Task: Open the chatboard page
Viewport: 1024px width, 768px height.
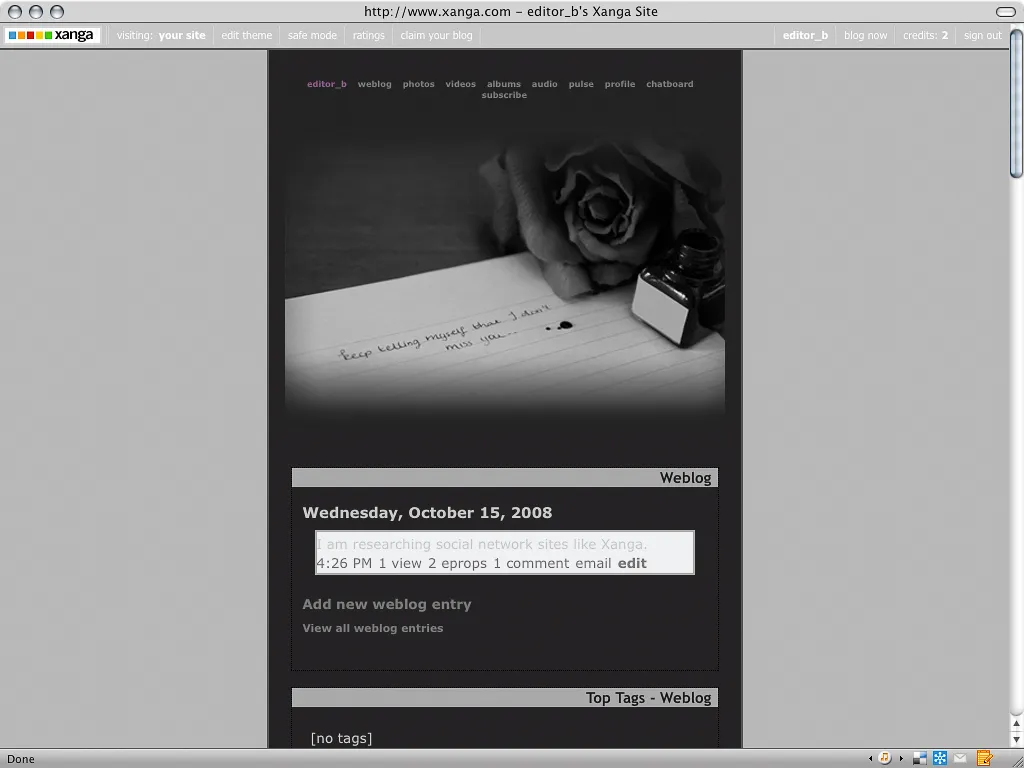Action: pos(669,84)
